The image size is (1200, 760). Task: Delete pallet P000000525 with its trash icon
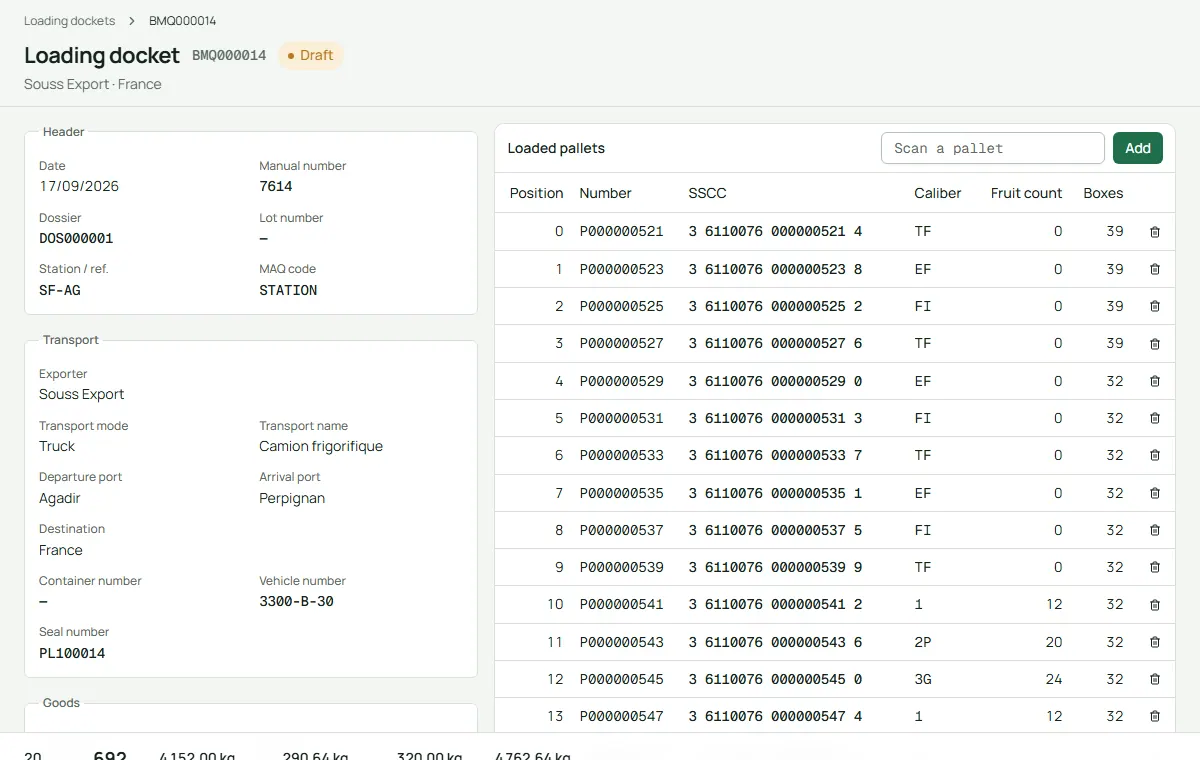coord(1155,306)
